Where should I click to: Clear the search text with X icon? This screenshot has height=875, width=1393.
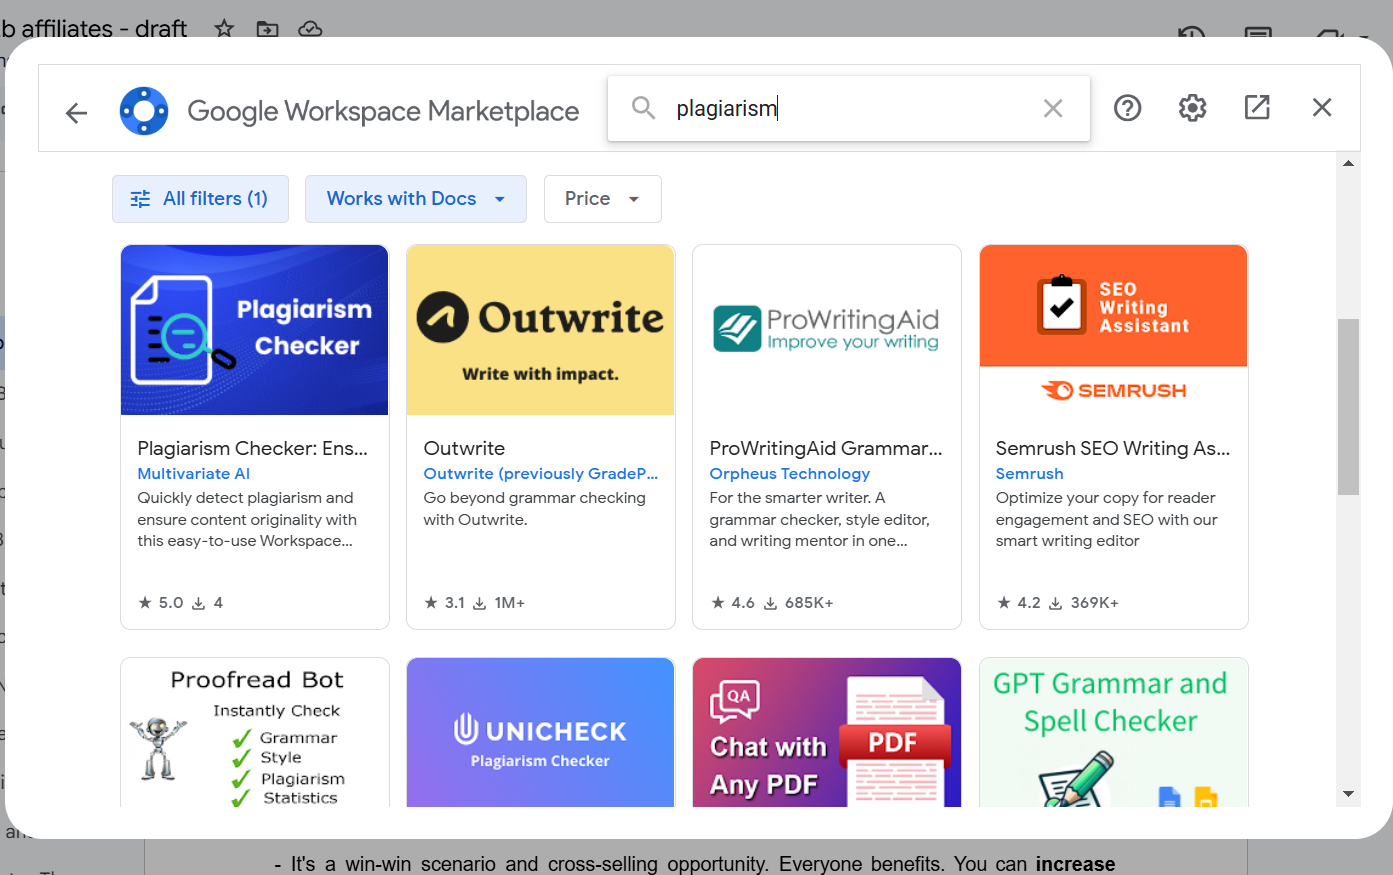pyautogui.click(x=1052, y=108)
